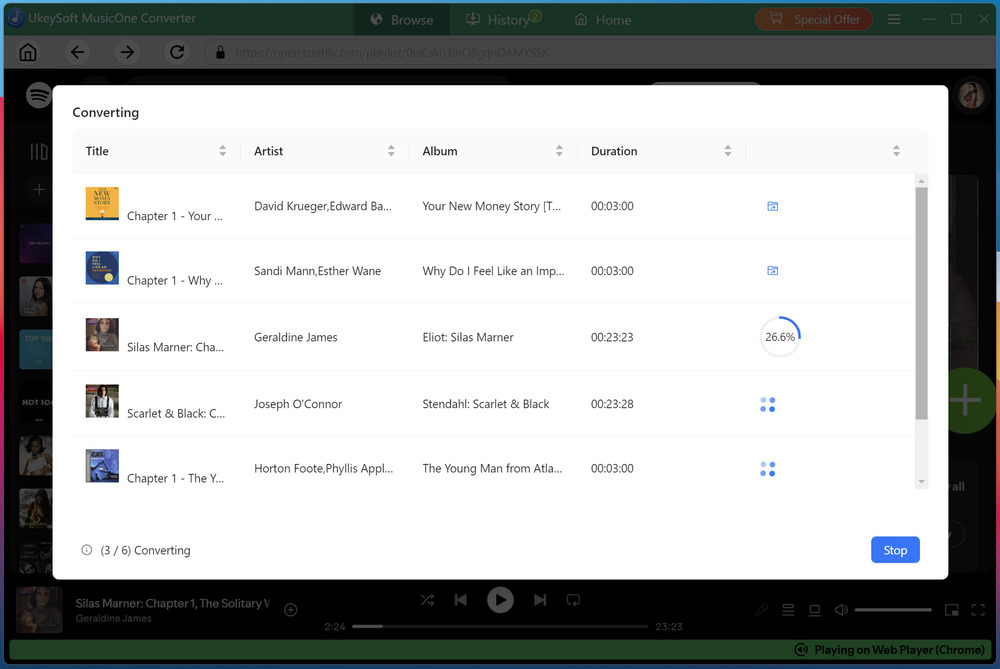Click pending status dots for Horton Foote row
The width and height of the screenshot is (1000, 669).
point(768,469)
